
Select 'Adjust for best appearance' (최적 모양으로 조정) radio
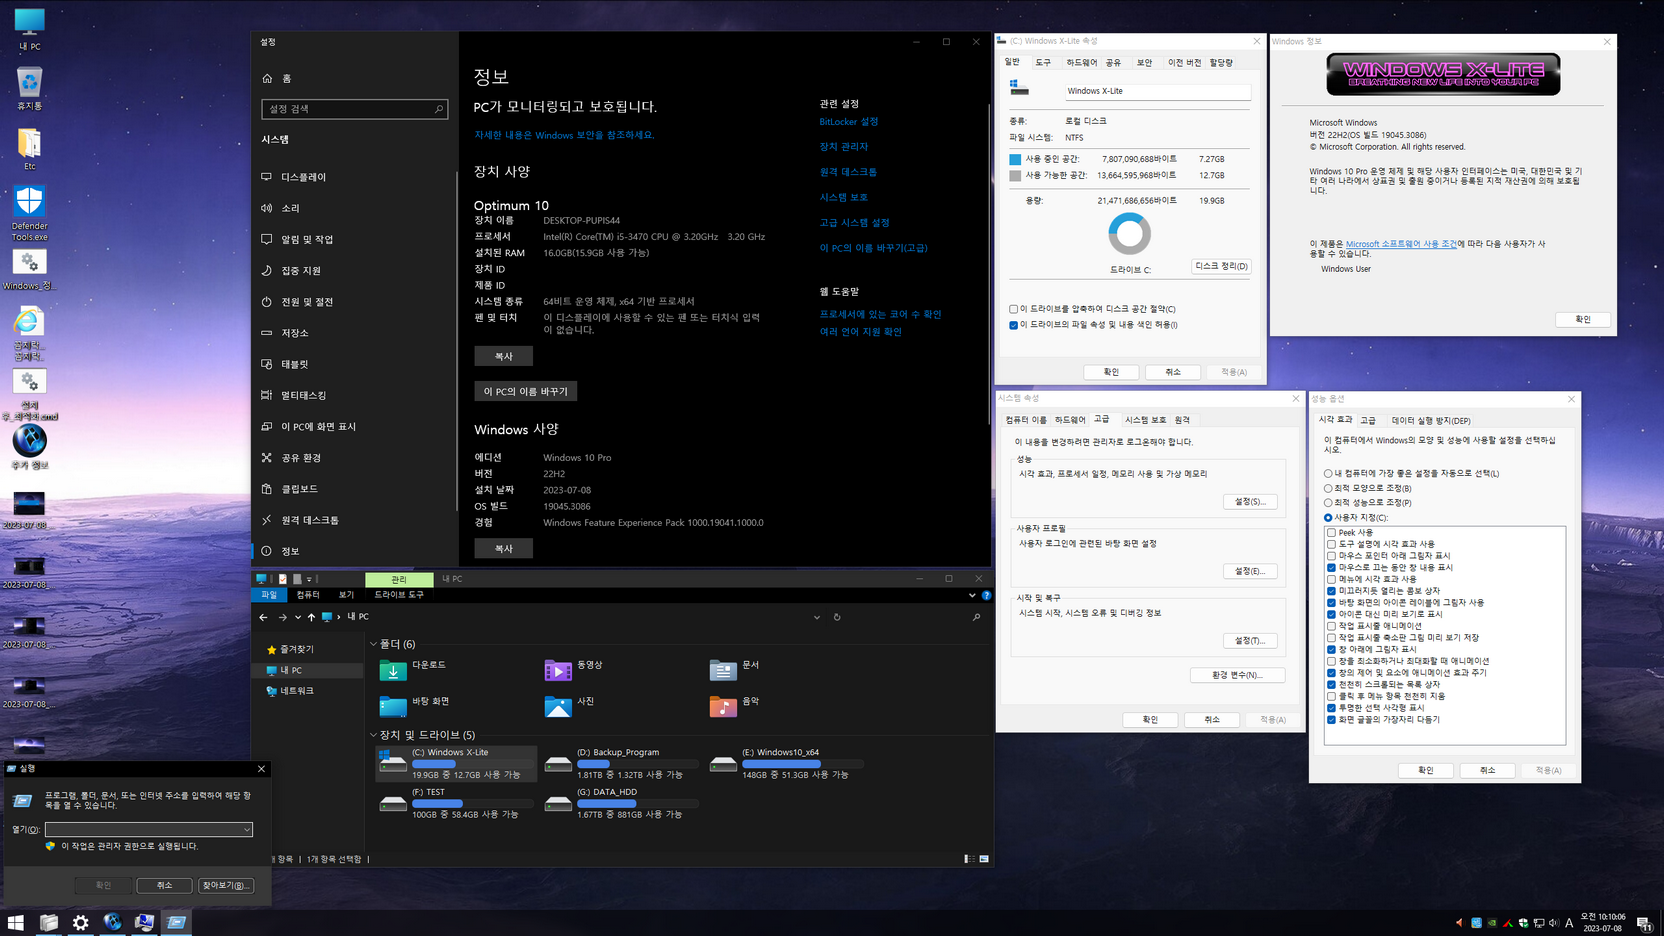point(1328,488)
